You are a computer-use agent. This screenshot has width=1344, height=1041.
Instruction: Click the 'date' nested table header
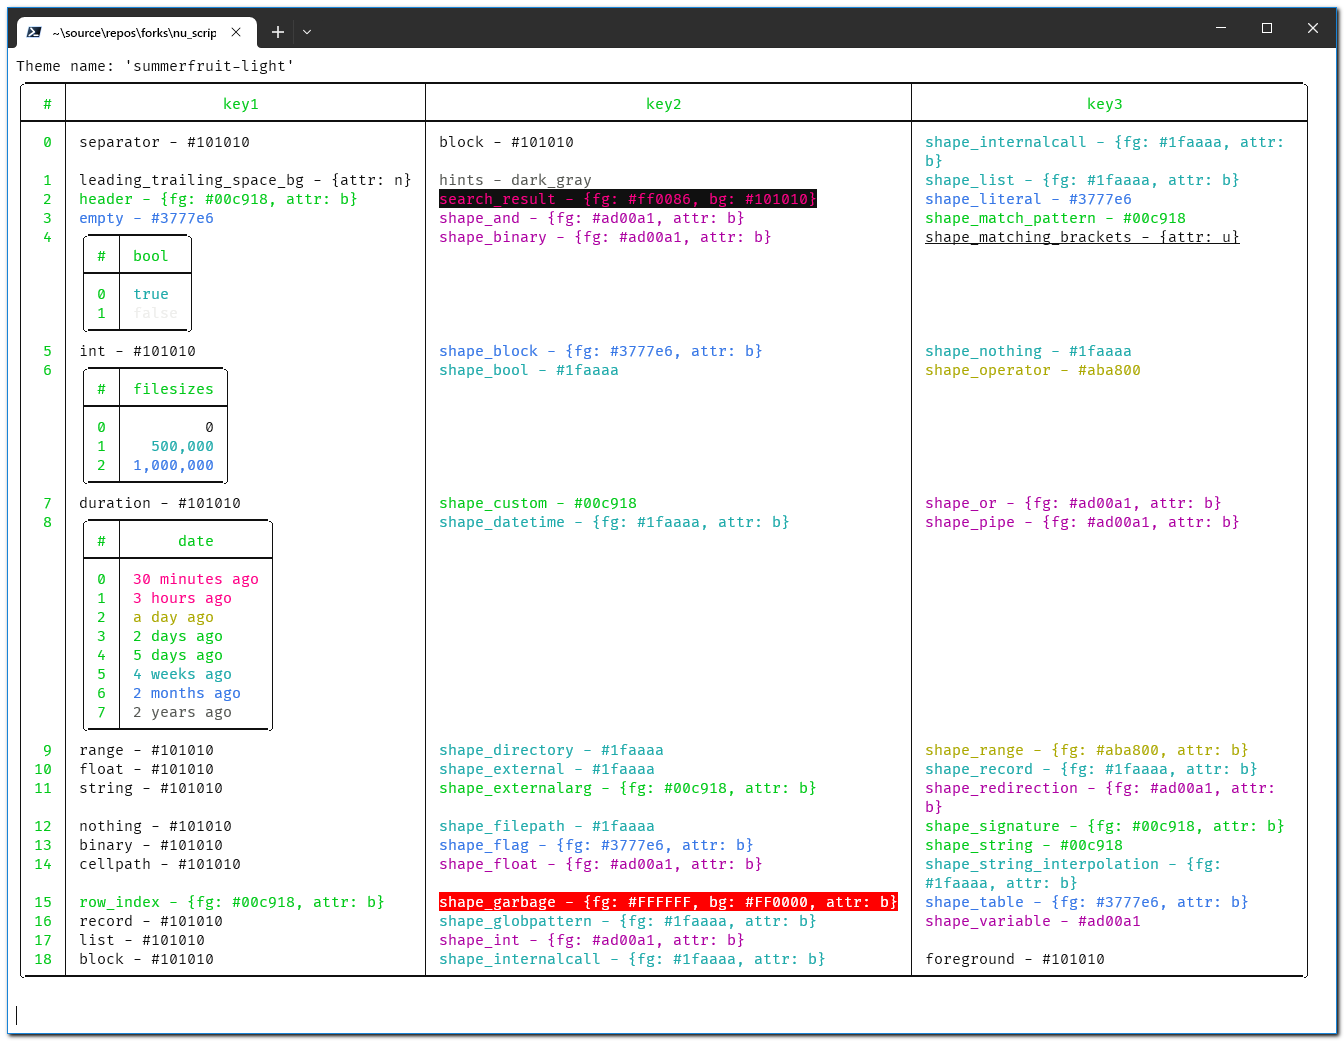click(196, 541)
